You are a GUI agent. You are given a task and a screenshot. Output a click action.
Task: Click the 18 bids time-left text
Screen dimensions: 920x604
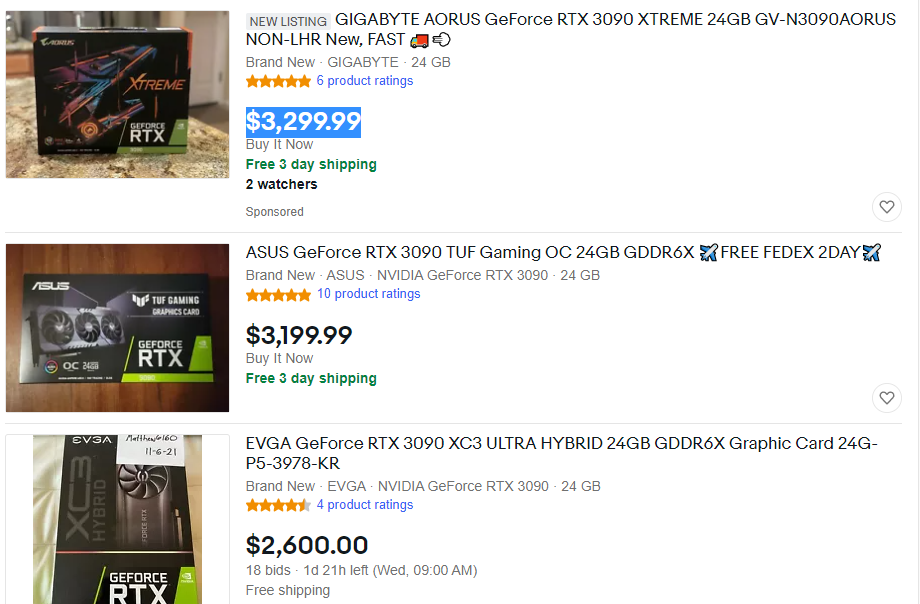(x=361, y=571)
